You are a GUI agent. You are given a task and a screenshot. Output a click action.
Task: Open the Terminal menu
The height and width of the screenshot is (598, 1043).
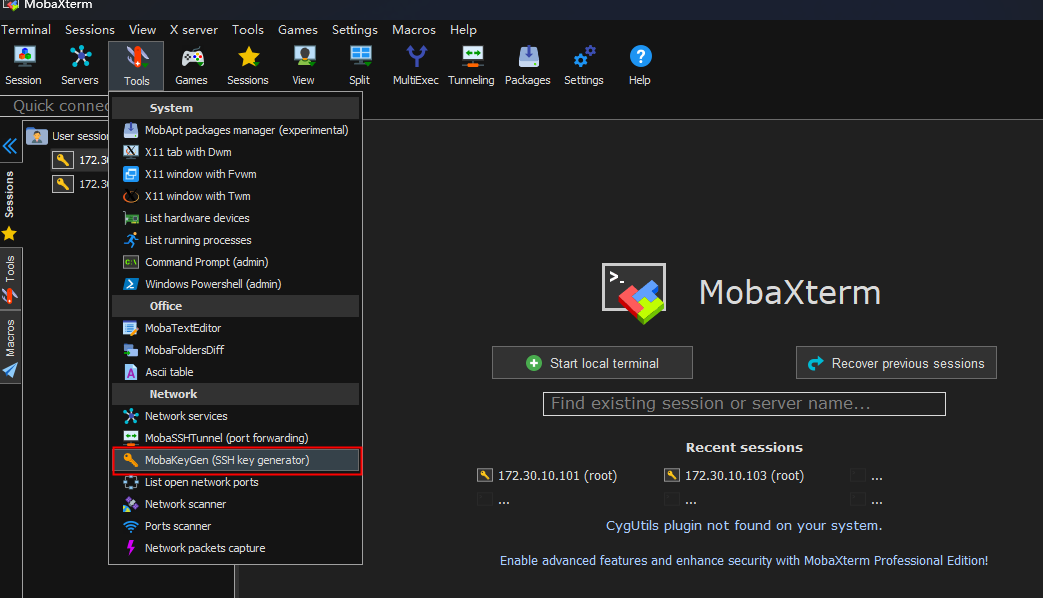[x=26, y=30]
